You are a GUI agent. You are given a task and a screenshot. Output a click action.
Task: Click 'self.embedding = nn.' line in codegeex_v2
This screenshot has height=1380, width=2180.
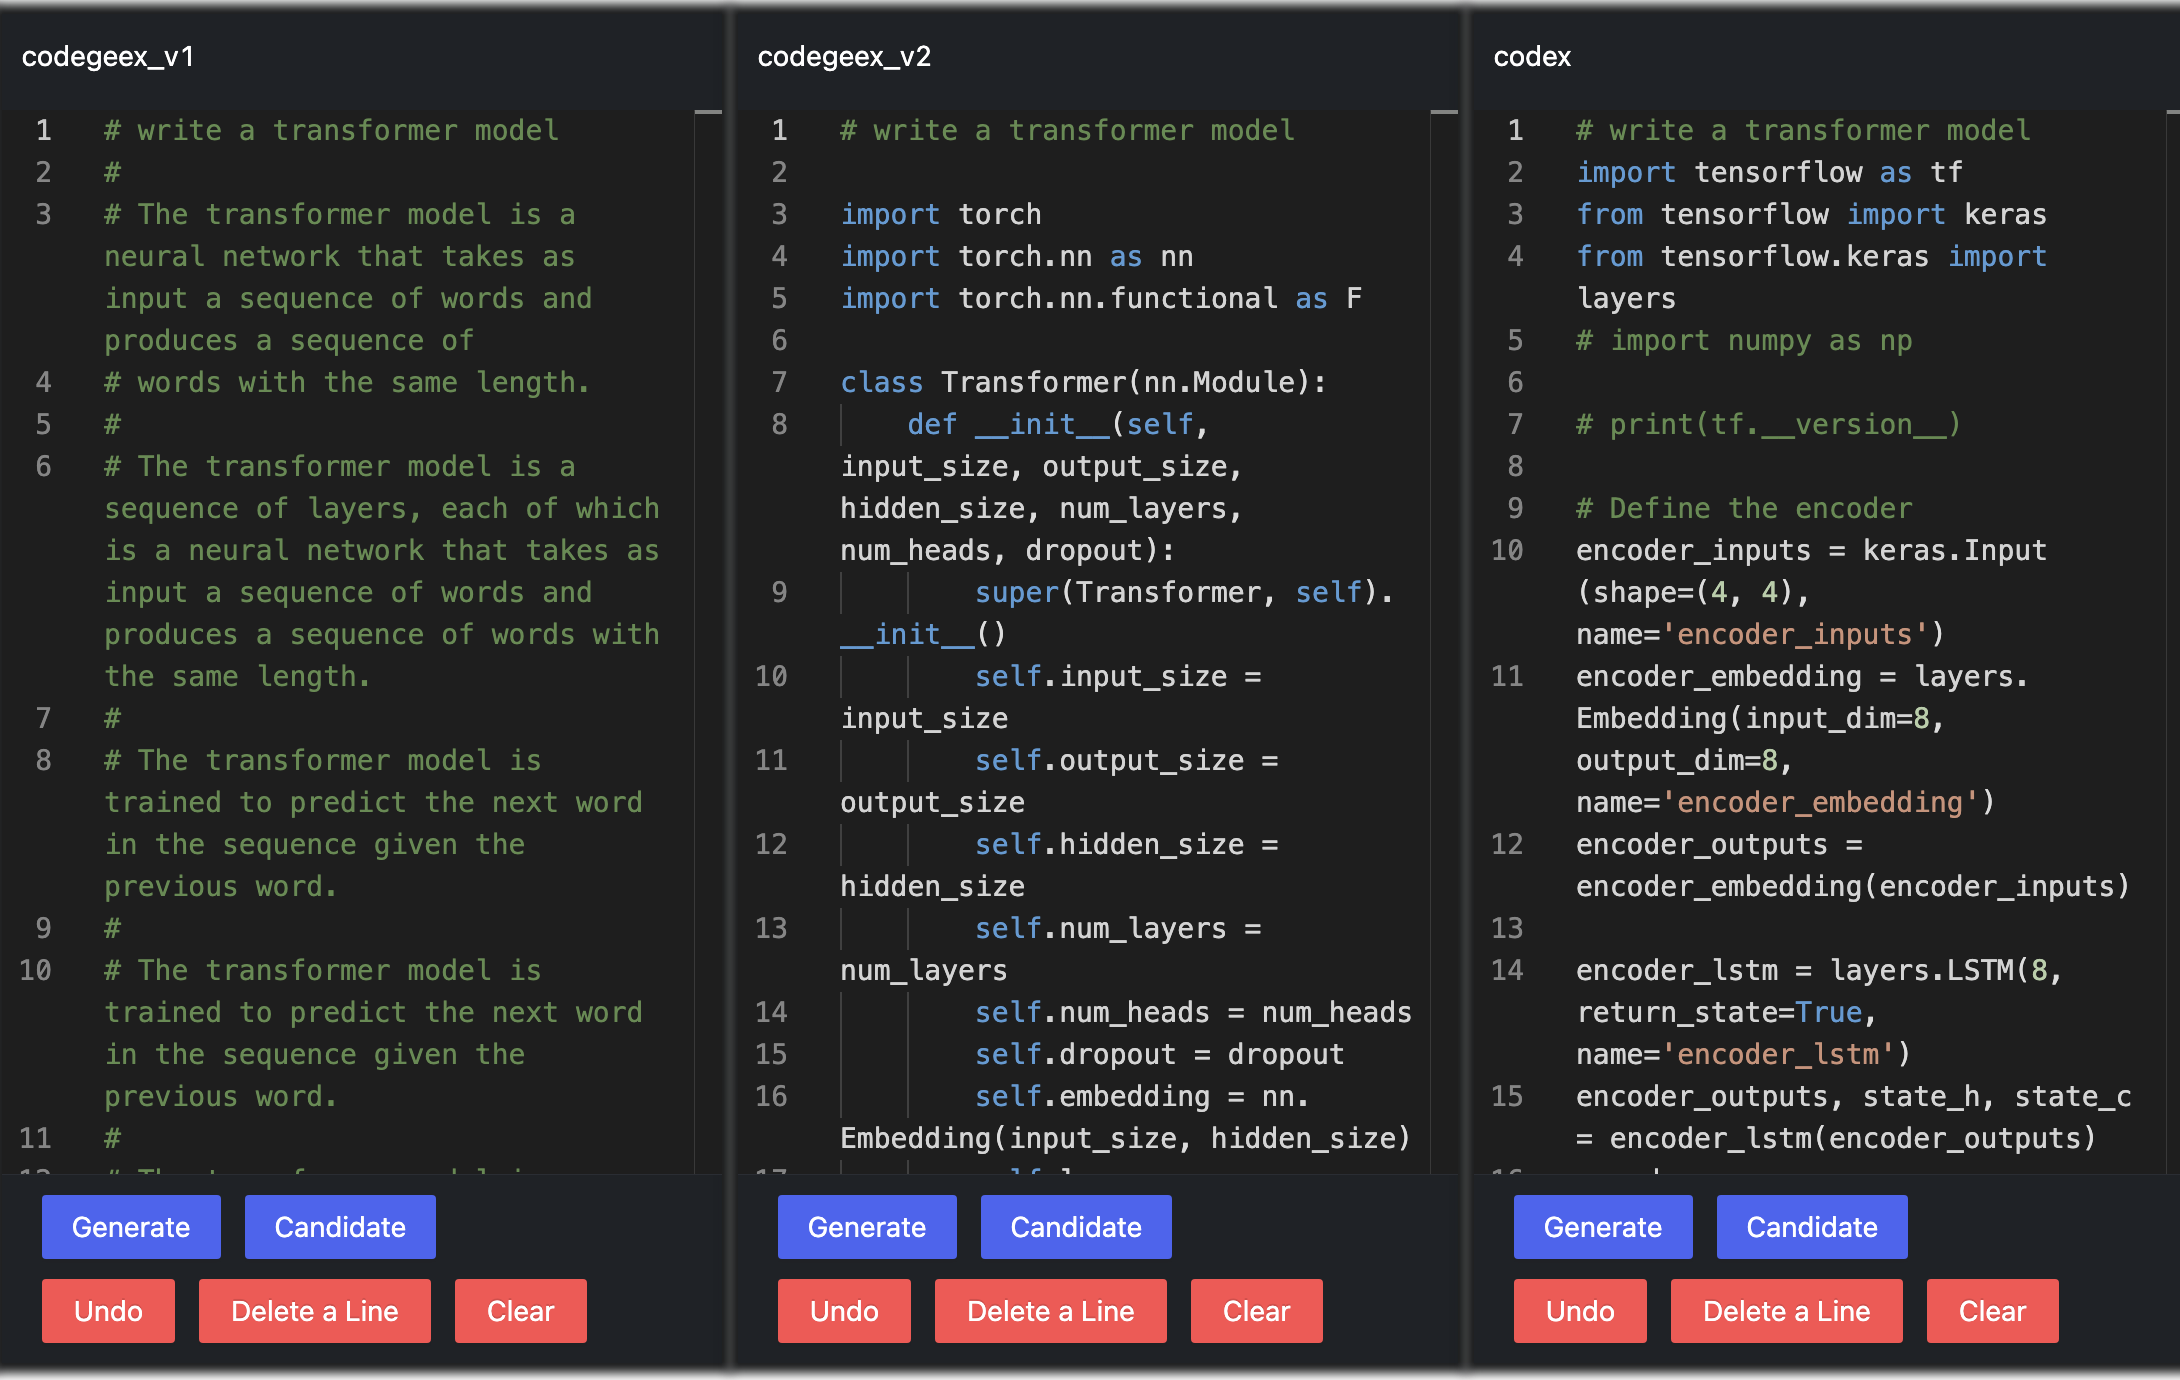pyautogui.click(x=1142, y=1096)
